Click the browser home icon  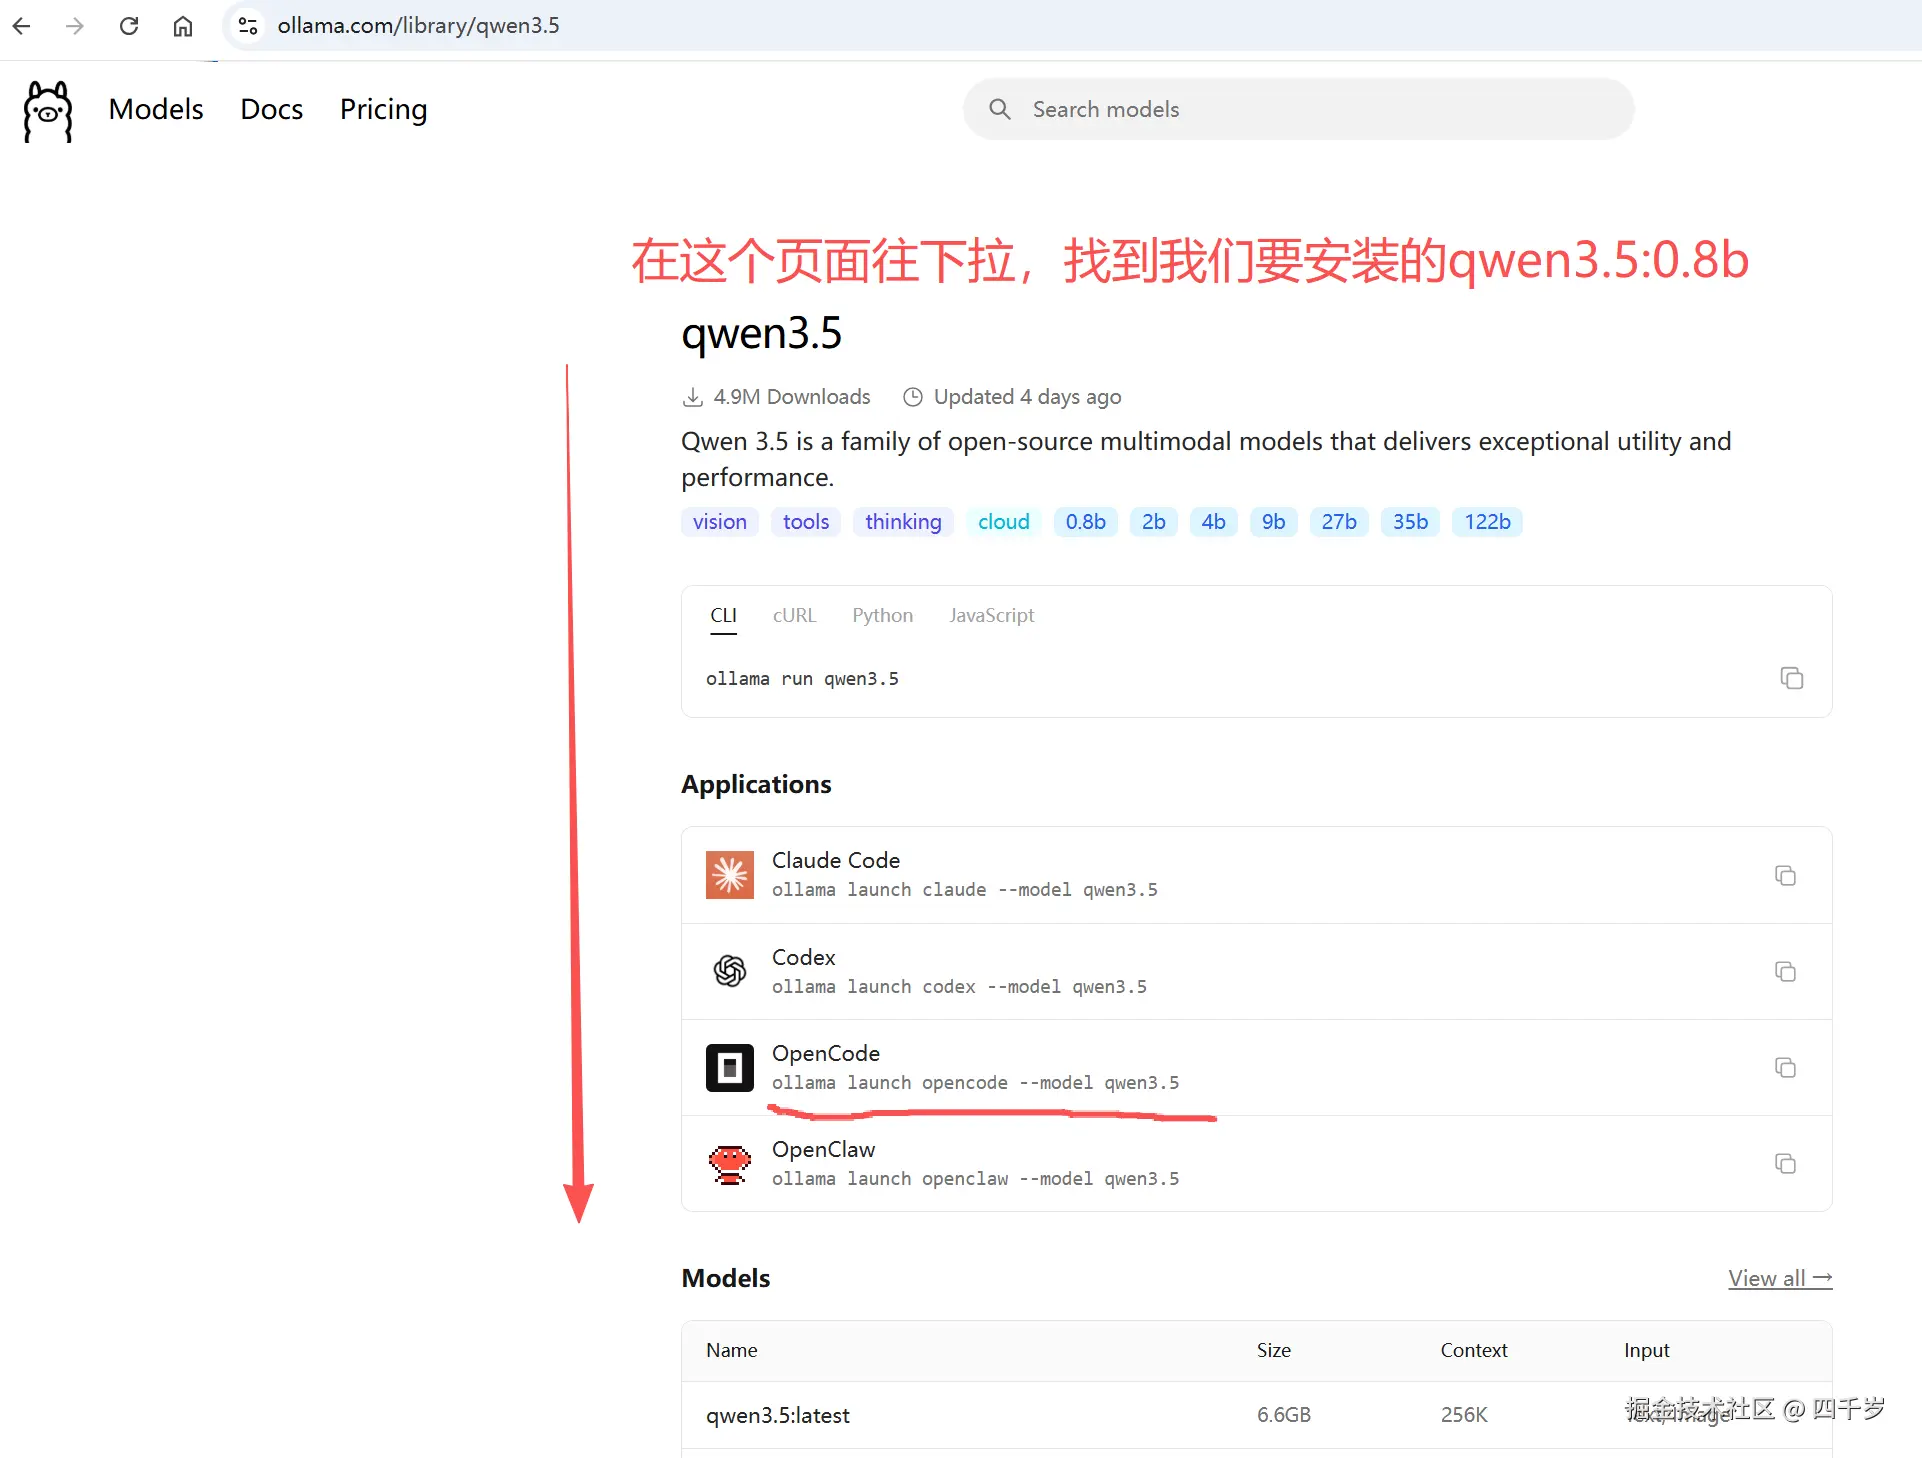[183, 26]
